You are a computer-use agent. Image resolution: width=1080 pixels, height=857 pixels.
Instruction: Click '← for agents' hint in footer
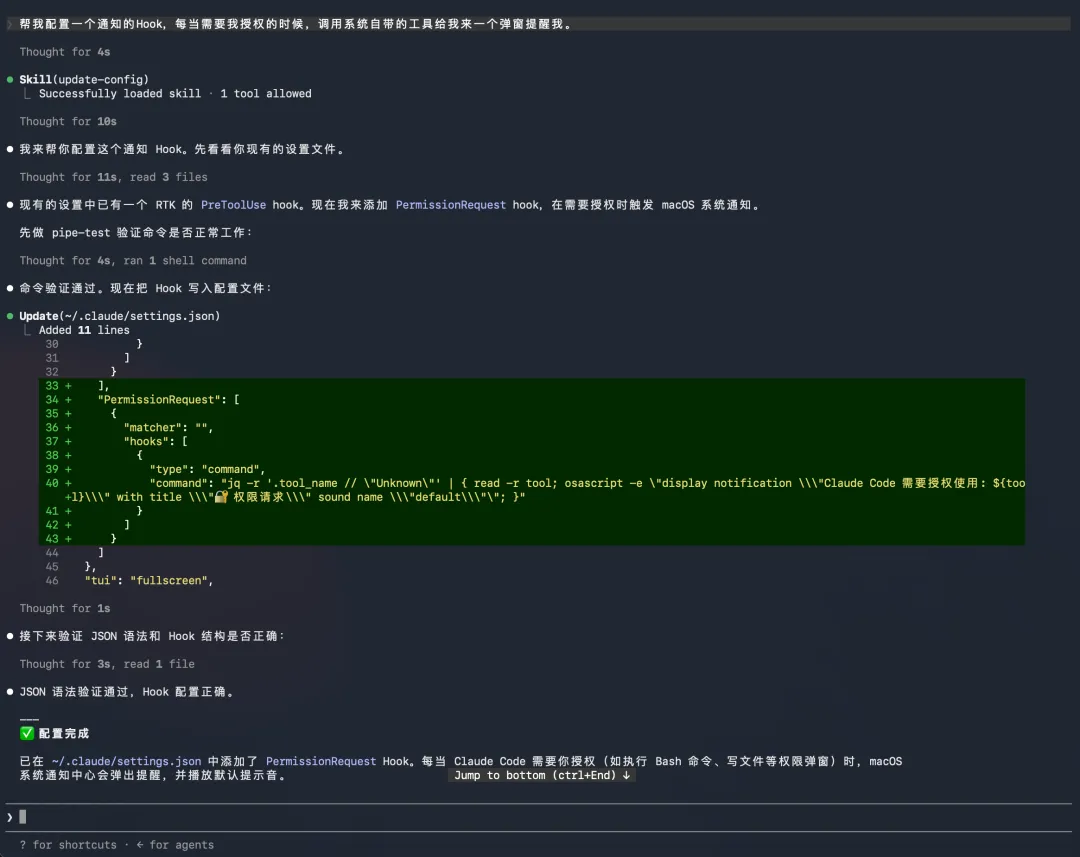click(175, 845)
